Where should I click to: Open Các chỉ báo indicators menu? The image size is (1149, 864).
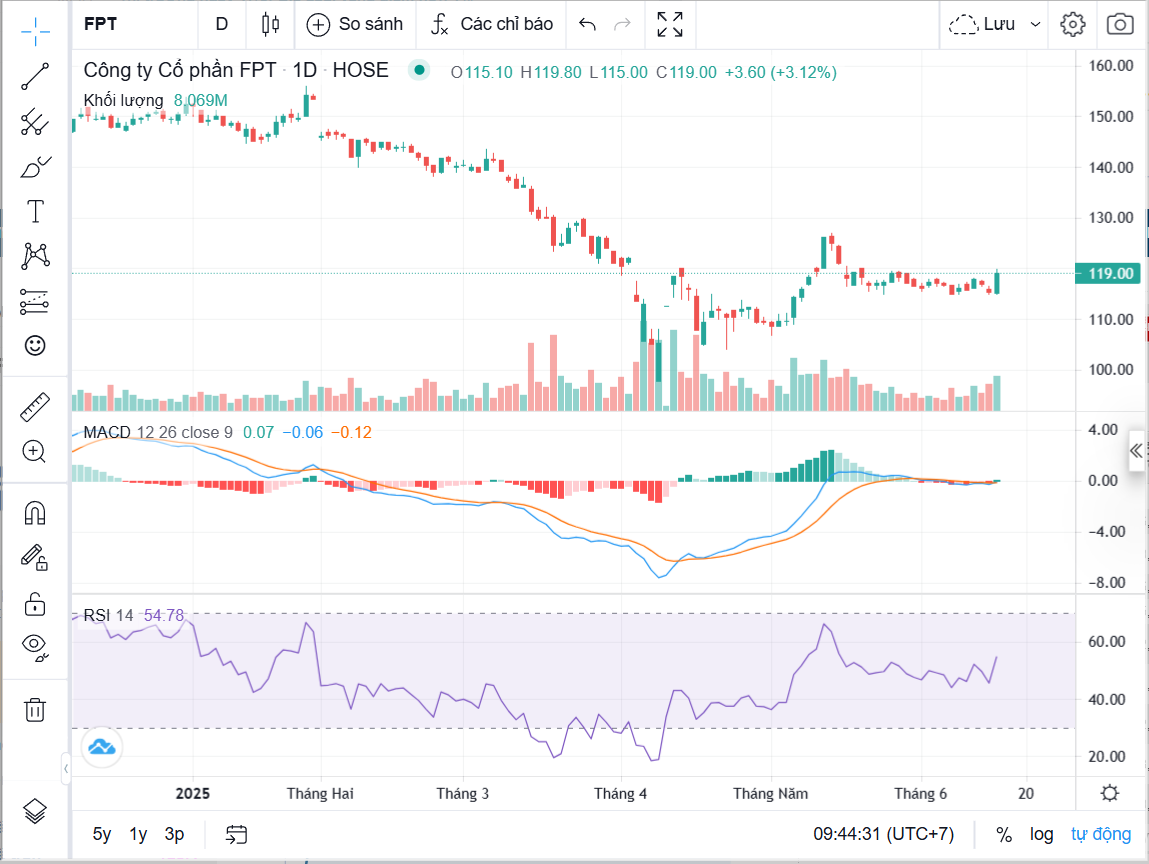[492, 24]
